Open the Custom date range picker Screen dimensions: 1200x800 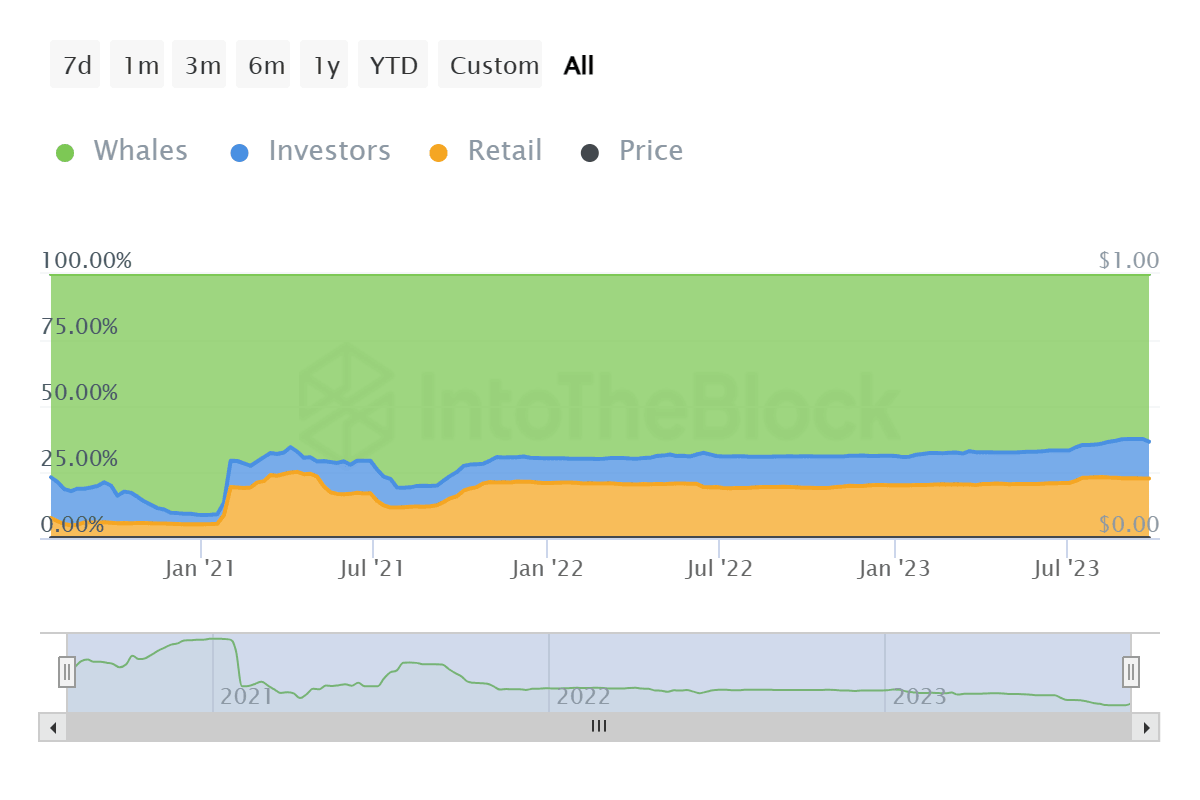click(x=493, y=66)
